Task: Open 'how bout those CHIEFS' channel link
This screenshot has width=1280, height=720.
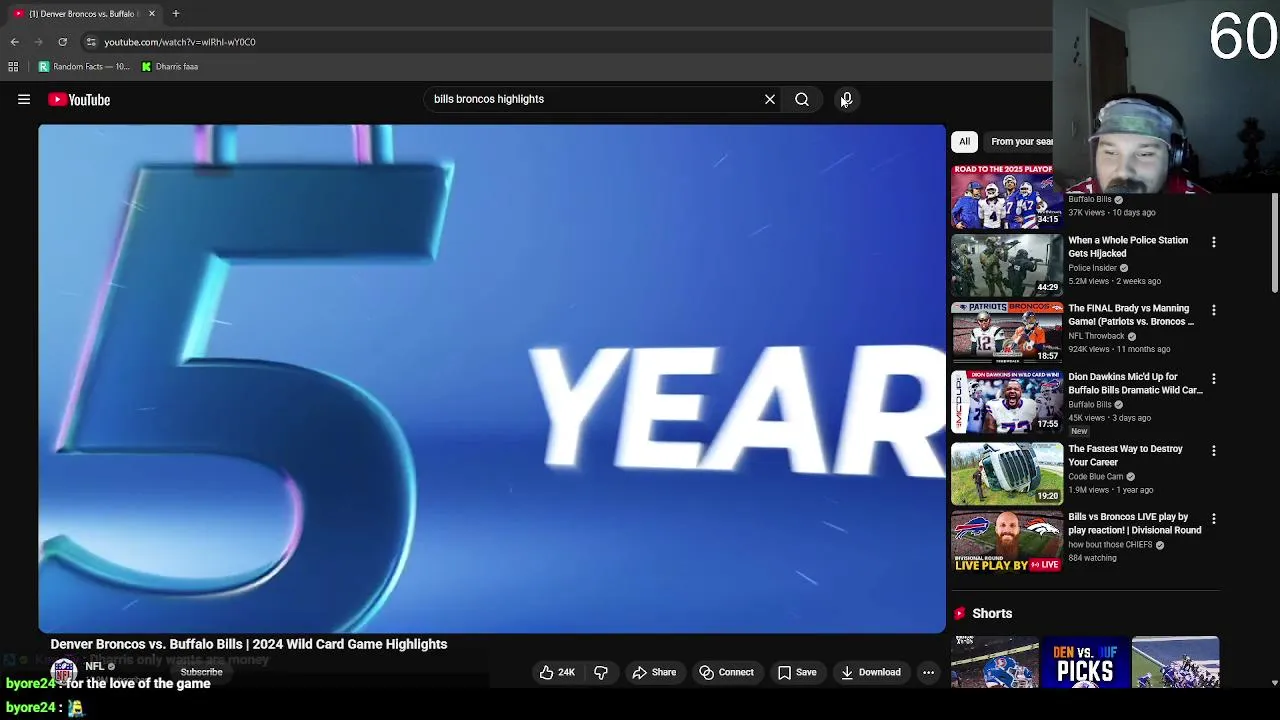Action: tap(1110, 545)
